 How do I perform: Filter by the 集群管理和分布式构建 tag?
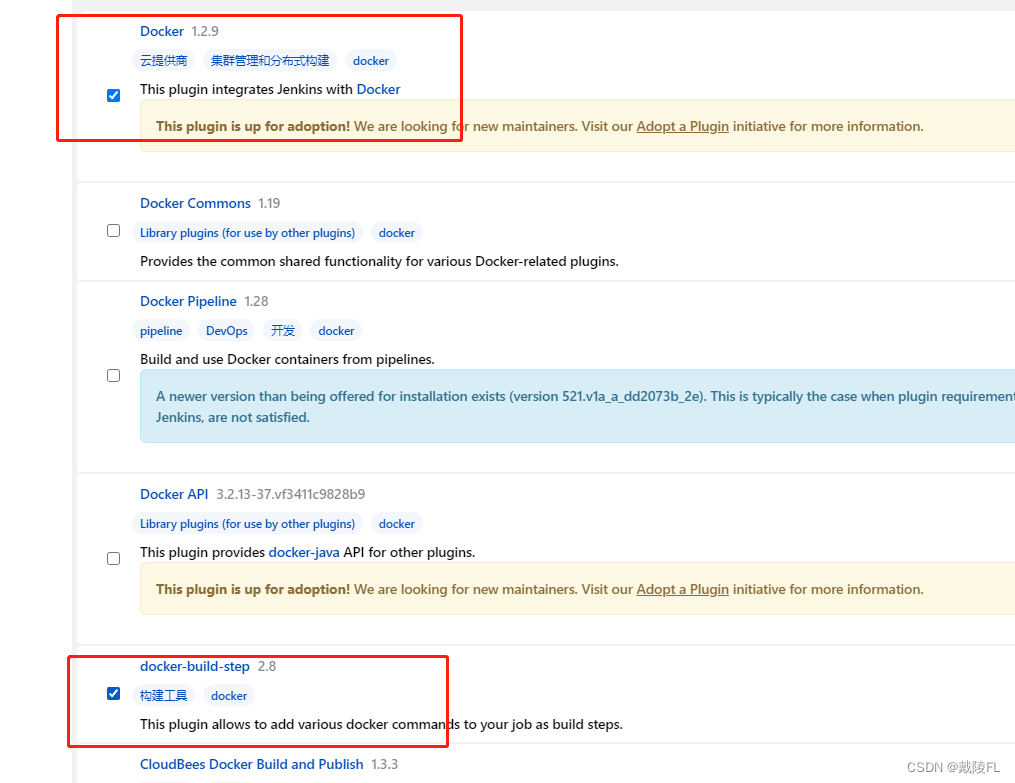[270, 61]
